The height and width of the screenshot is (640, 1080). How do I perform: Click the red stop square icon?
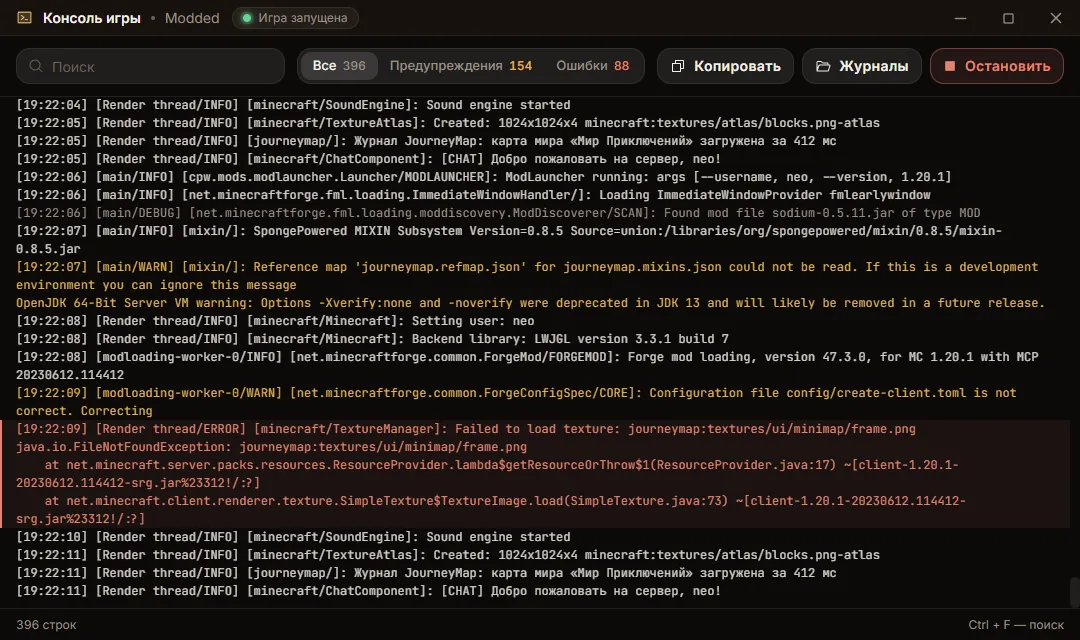[x=950, y=66]
